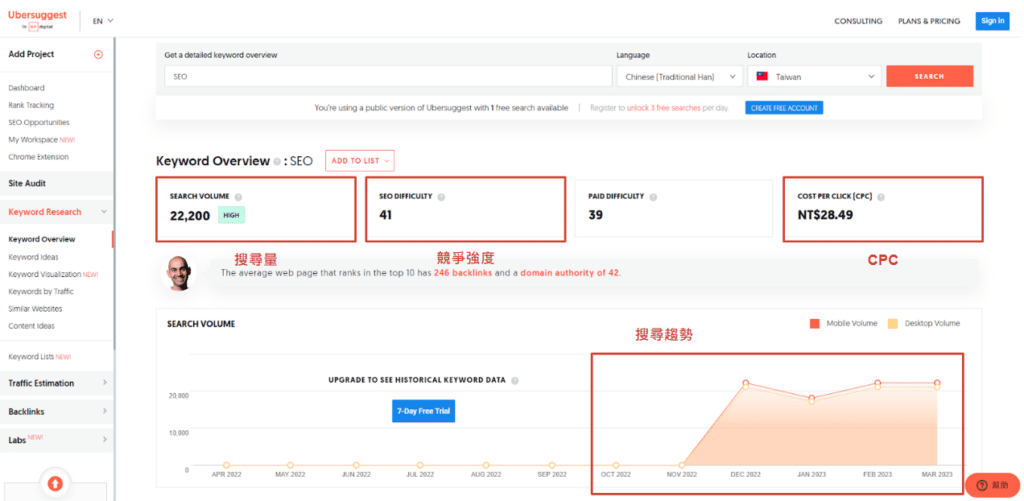Click the orange upgrade arrow icon
Image resolution: width=1024 pixels, height=501 pixels.
pos(56,484)
